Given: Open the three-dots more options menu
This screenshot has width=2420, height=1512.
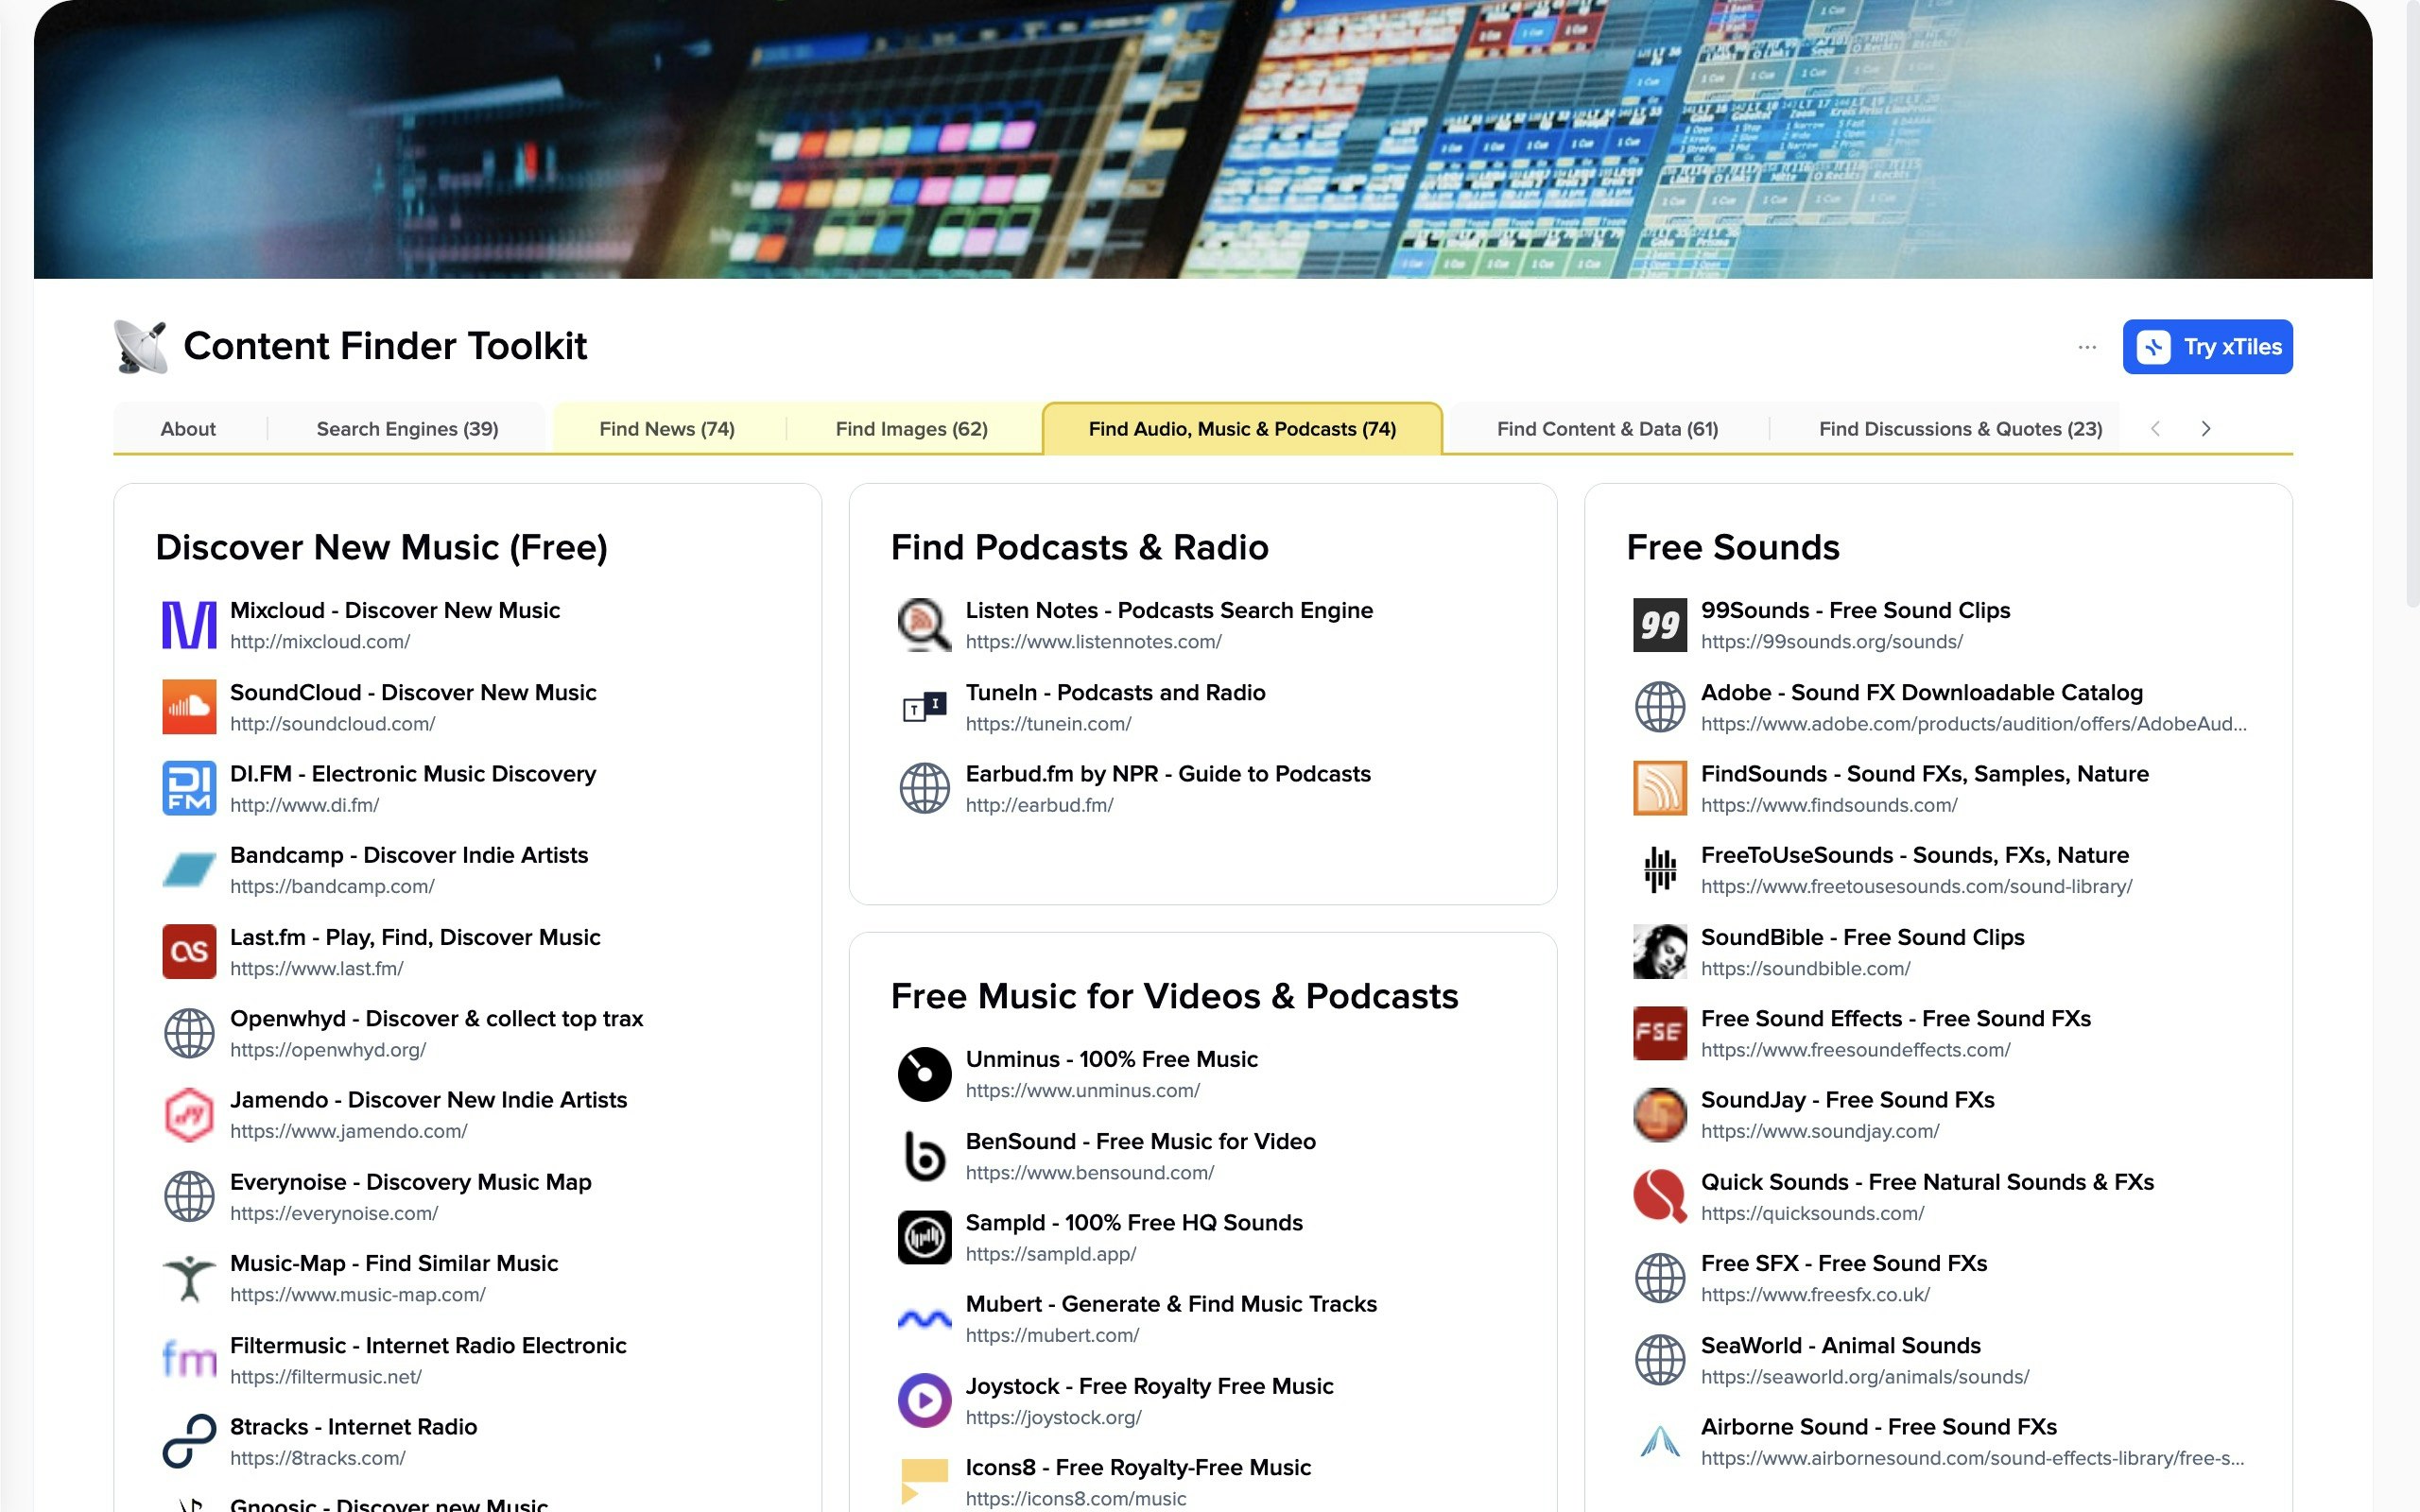Looking at the screenshot, I should click(x=2086, y=347).
